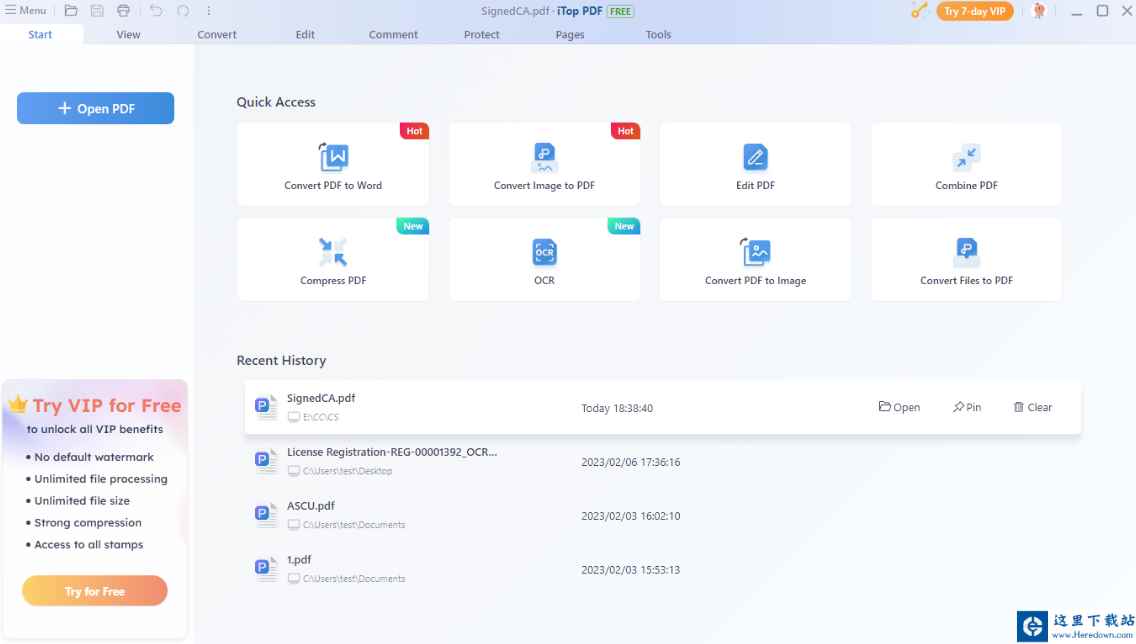Click the print icon in title bar

[124, 11]
